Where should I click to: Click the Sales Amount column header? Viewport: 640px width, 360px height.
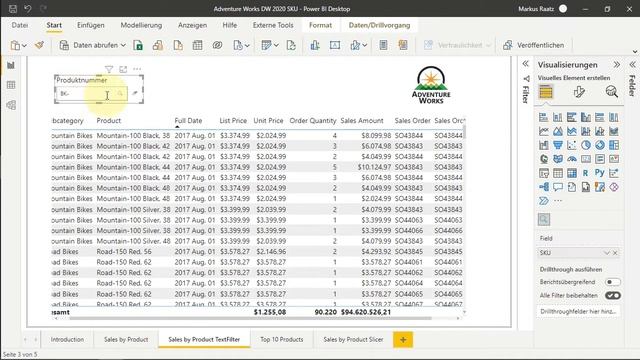point(362,121)
